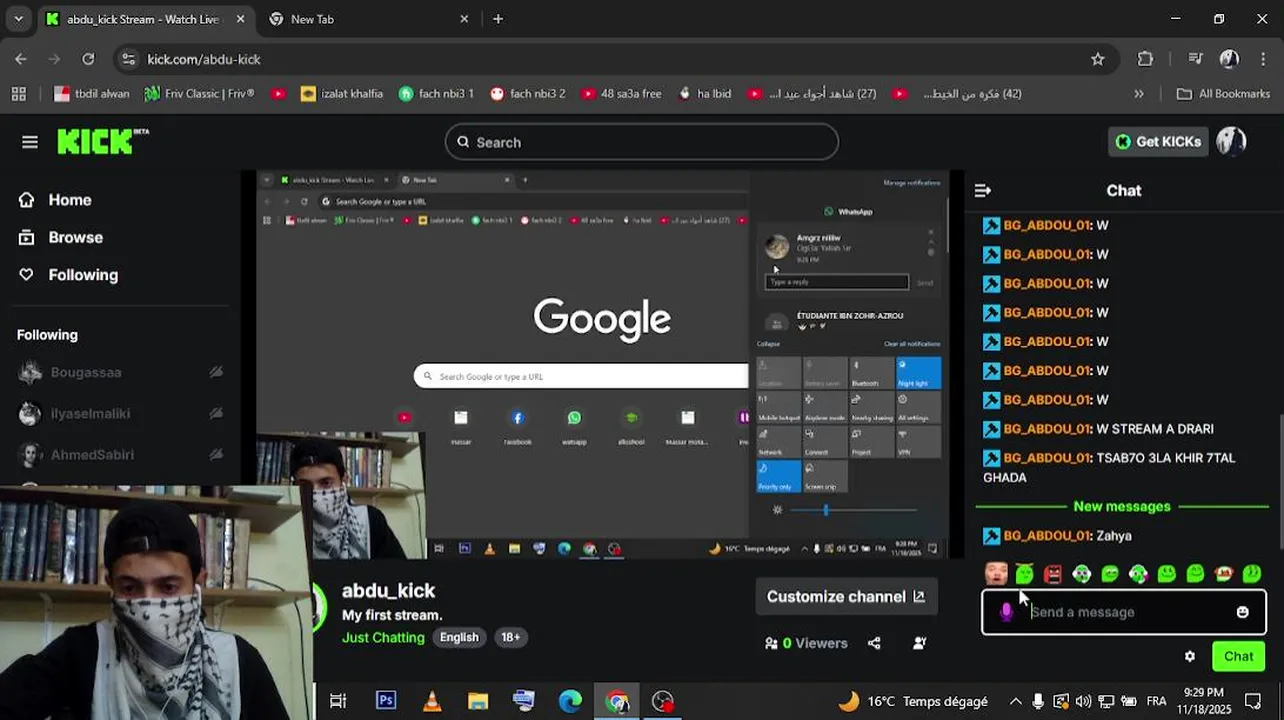This screenshot has width=1284, height=720.
Task: View site information icon in address bar
Action: (128, 59)
